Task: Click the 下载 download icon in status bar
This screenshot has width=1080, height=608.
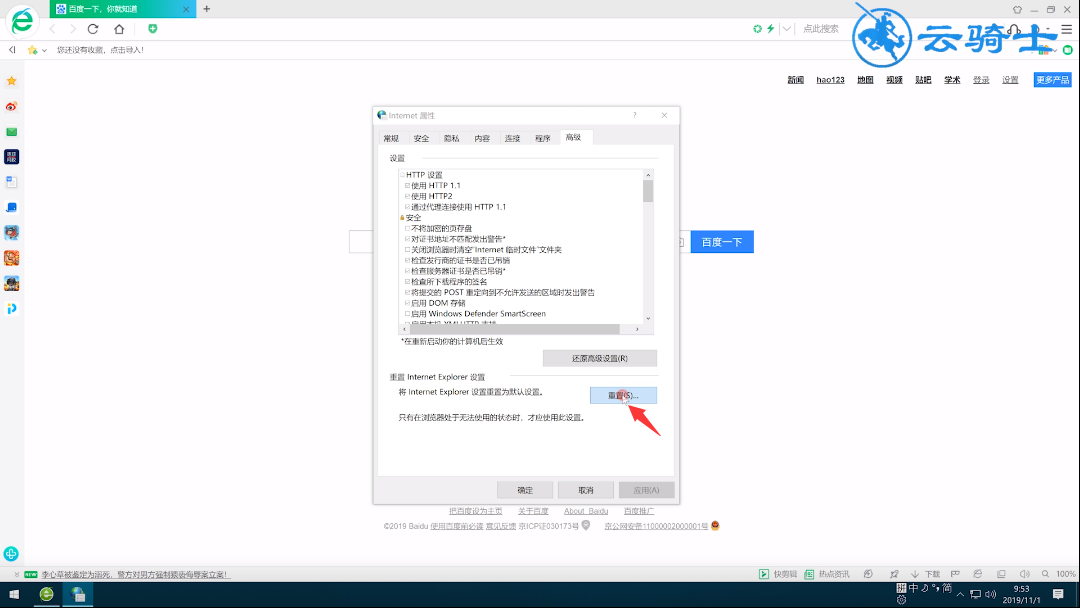Action: pyautogui.click(x=915, y=574)
